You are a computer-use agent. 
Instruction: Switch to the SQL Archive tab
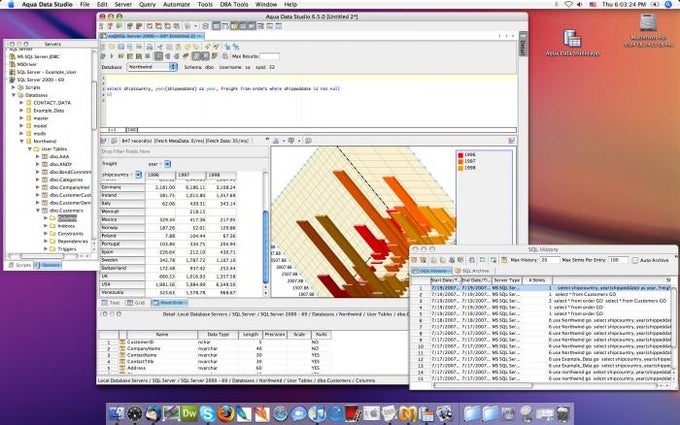click(x=472, y=271)
